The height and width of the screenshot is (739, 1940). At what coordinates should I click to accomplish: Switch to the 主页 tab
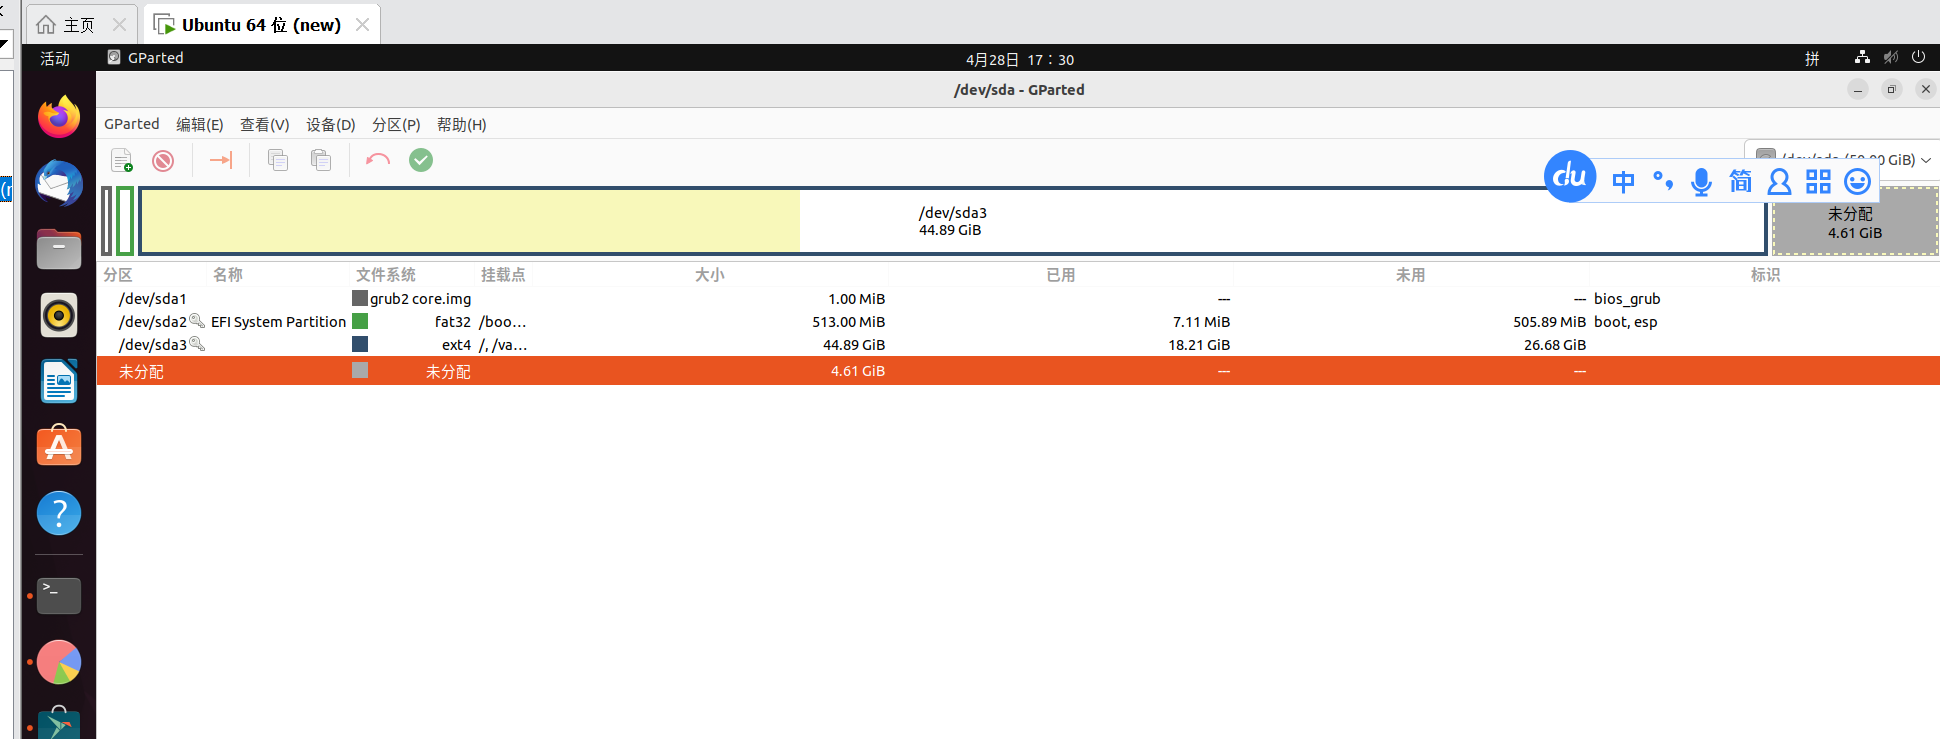coord(80,25)
